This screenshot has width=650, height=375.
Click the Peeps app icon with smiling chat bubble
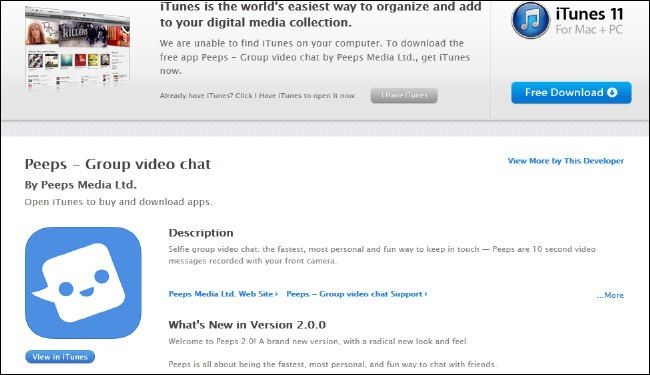coord(83,283)
